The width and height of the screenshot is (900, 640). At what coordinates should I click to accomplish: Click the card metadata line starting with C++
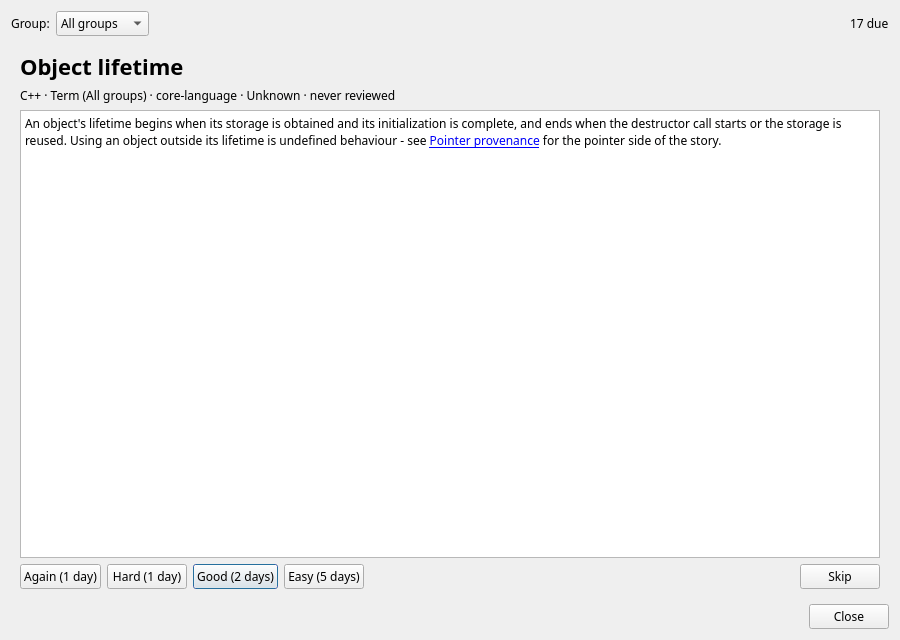(x=207, y=95)
